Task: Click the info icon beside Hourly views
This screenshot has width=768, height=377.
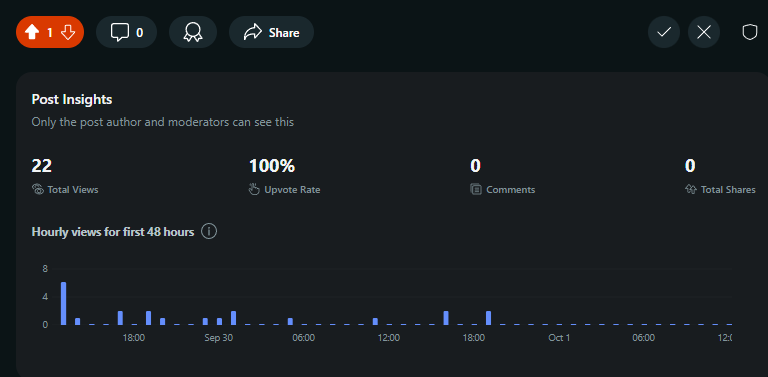Action: tap(209, 231)
